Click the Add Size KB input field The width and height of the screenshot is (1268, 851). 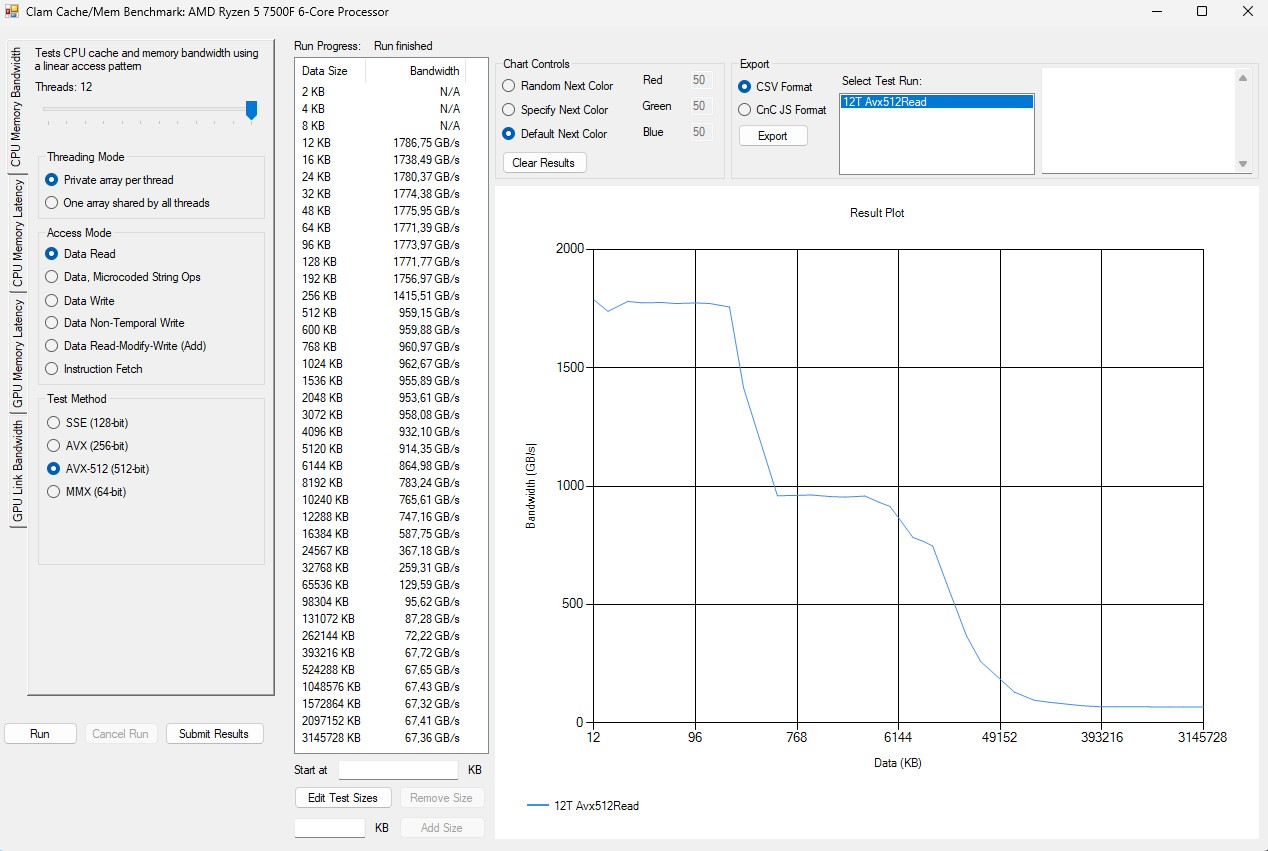[x=330, y=828]
